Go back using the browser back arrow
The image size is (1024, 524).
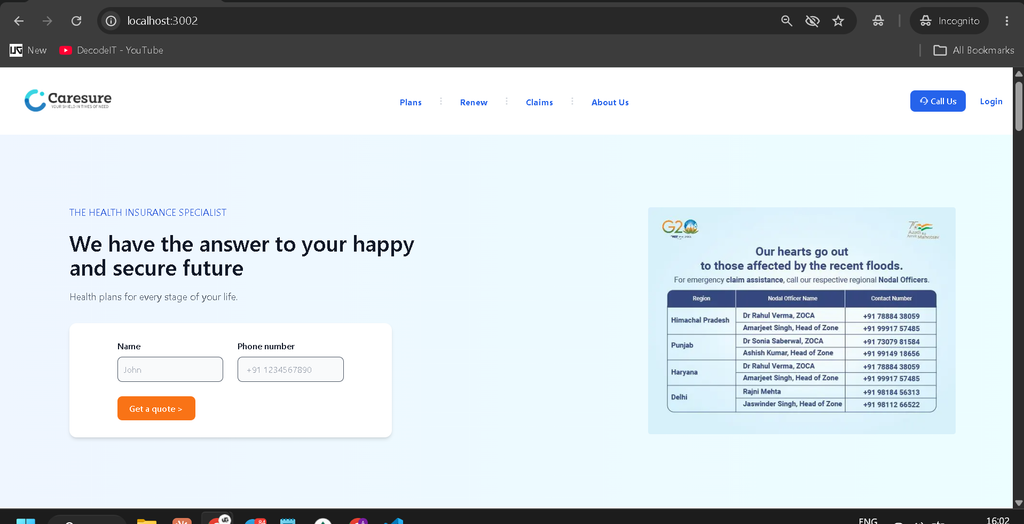(x=19, y=21)
